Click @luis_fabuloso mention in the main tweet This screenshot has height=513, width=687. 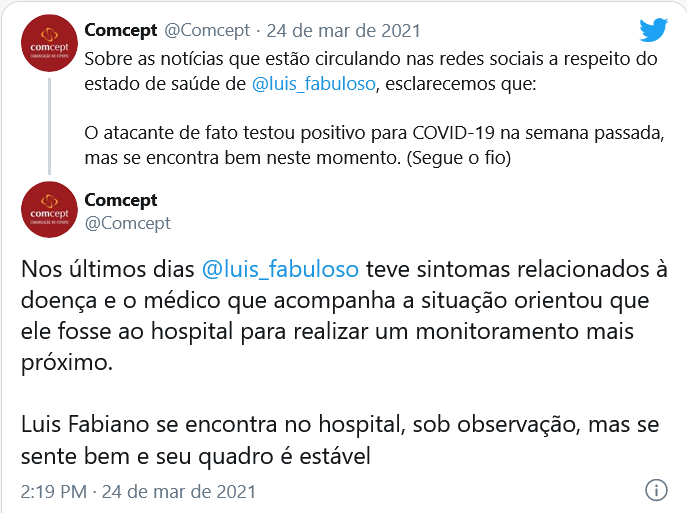(280, 270)
